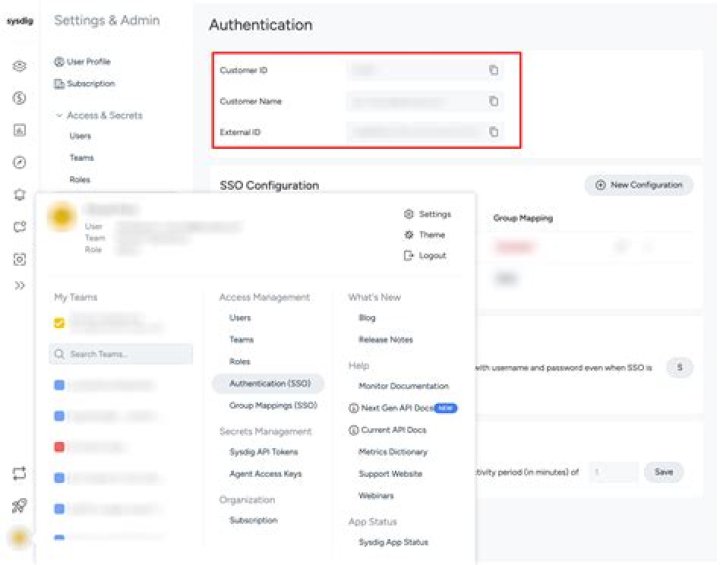Open Webinars link

[x=376, y=496]
